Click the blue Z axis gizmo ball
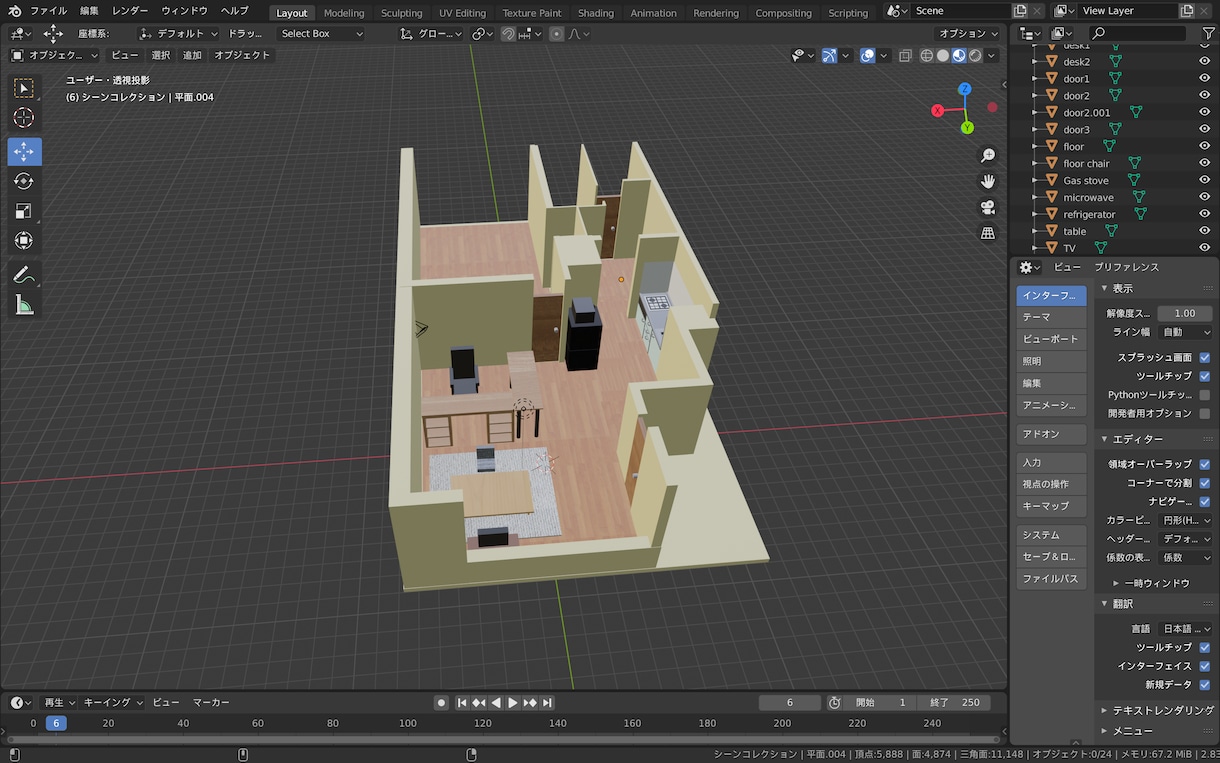 [964, 89]
